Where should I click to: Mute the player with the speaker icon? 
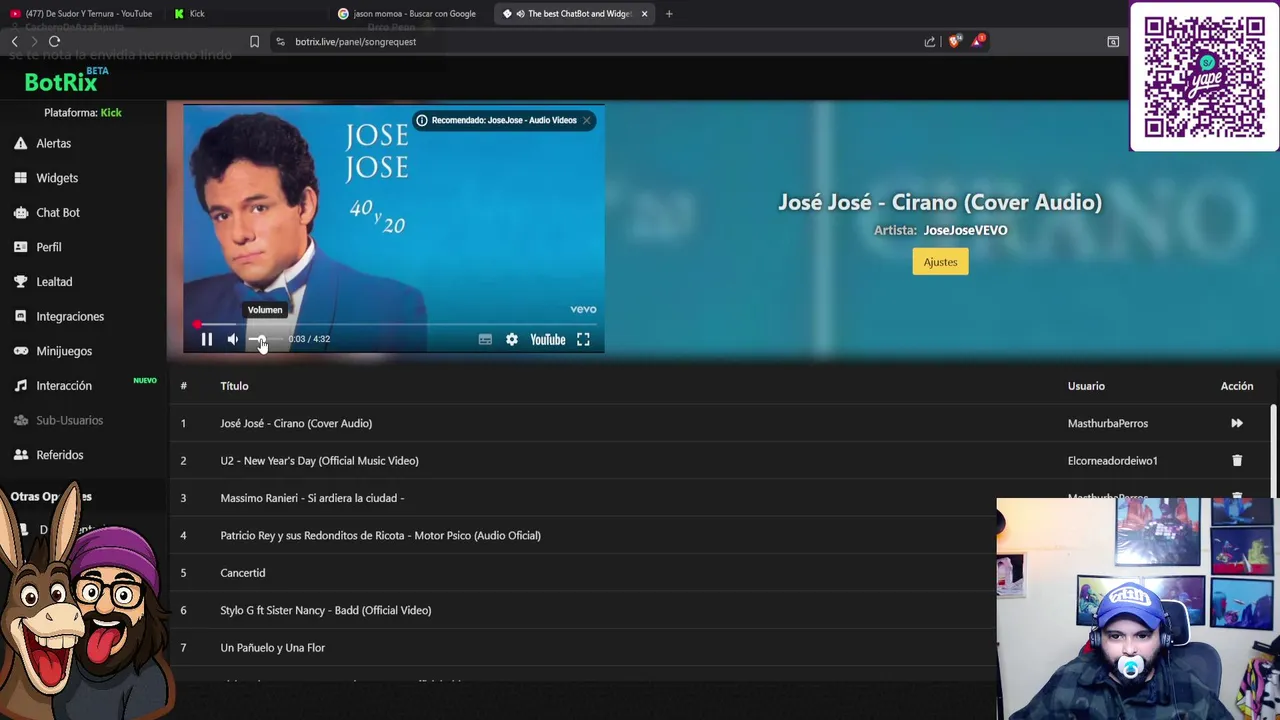coord(233,340)
